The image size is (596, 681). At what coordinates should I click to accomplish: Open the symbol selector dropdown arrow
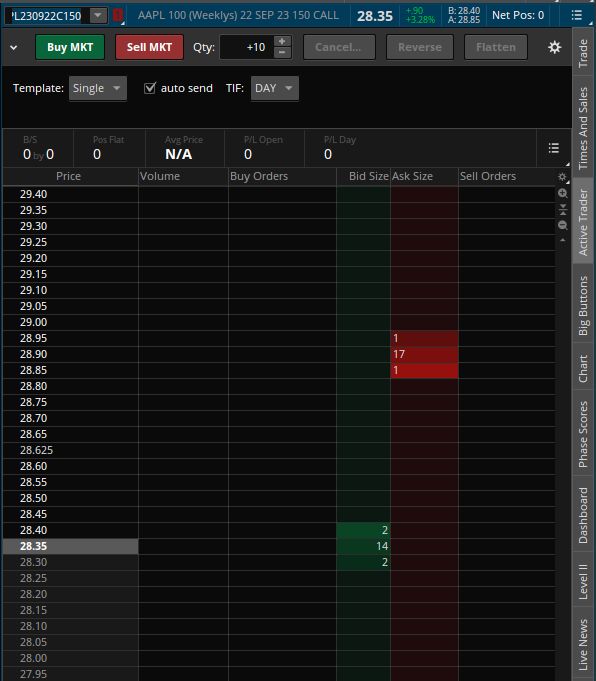[x=98, y=16]
